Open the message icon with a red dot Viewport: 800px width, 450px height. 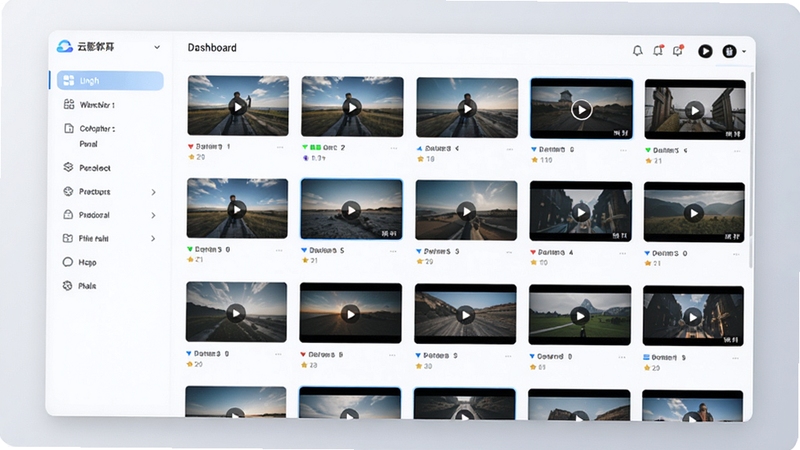tap(678, 51)
